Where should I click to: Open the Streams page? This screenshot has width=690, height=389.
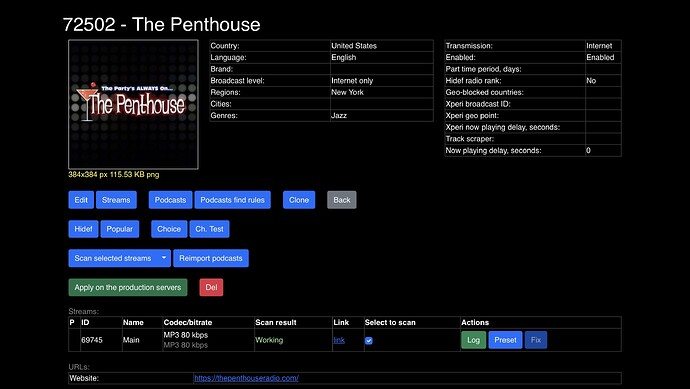coord(116,200)
